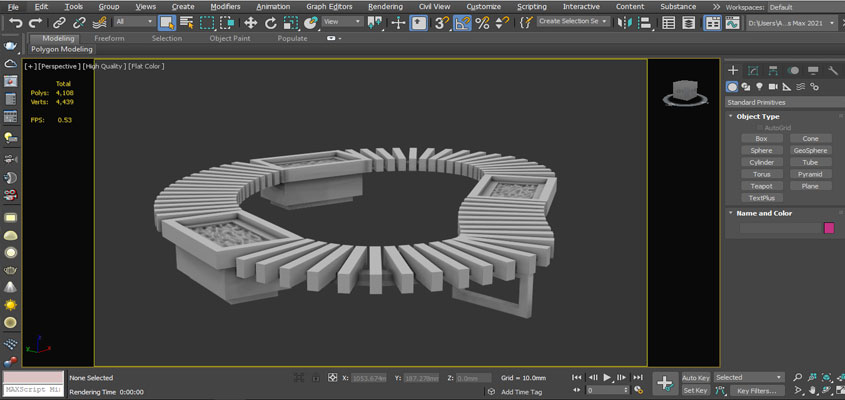The height and width of the screenshot is (400, 845).
Task: Expand the menu bar overflow chevrons
Action: (x=716, y=7)
